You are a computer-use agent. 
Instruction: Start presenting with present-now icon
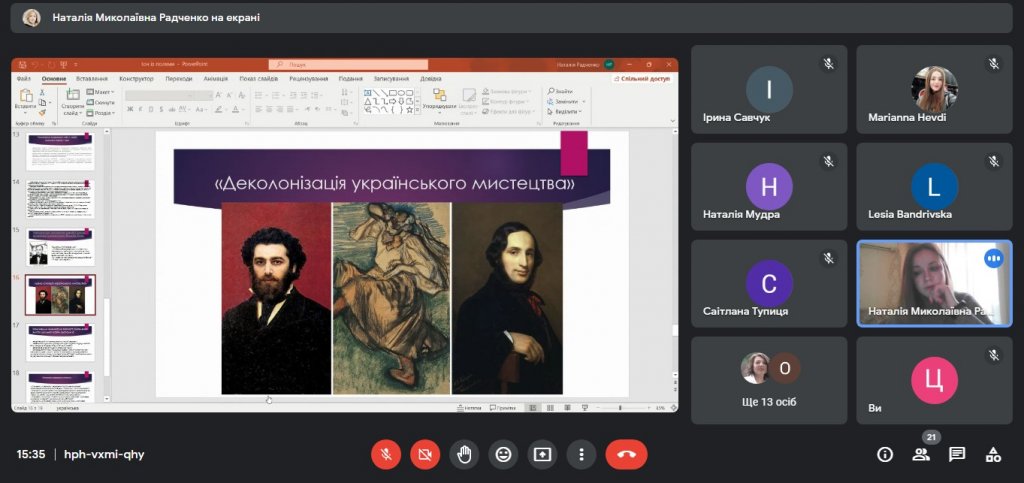[542, 454]
